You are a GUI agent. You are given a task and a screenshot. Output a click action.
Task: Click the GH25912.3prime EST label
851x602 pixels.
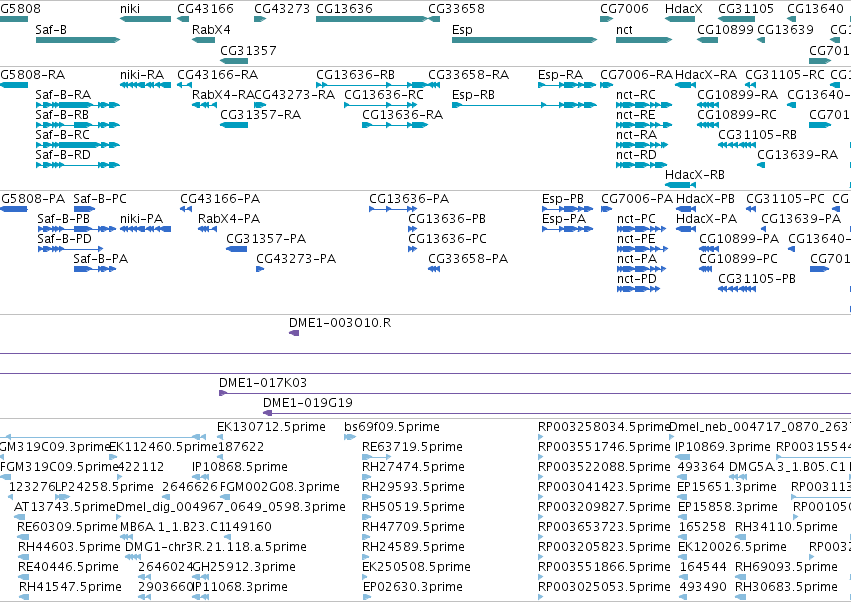point(244,567)
